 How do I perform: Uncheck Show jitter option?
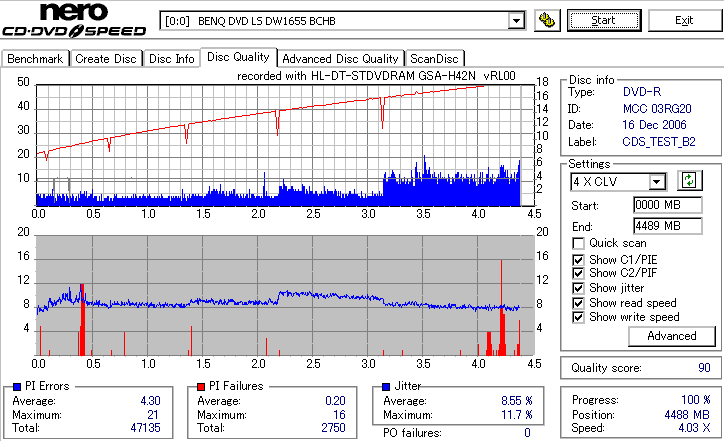(578, 288)
